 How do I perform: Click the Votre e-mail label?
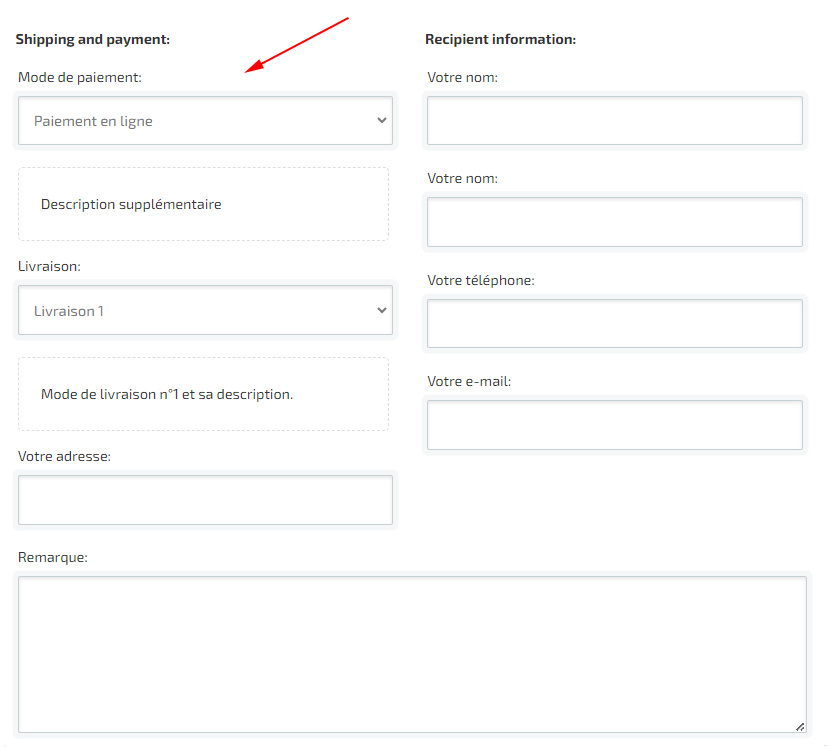click(x=468, y=381)
